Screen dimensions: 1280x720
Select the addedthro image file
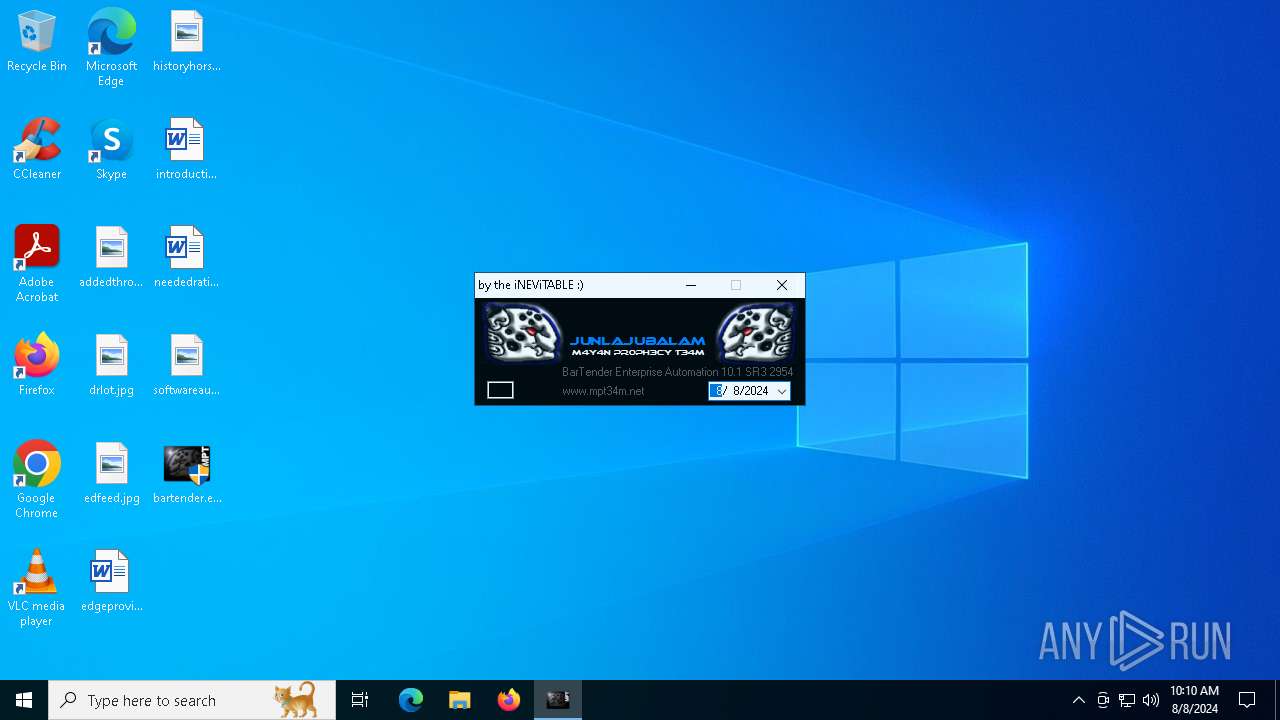click(x=111, y=258)
